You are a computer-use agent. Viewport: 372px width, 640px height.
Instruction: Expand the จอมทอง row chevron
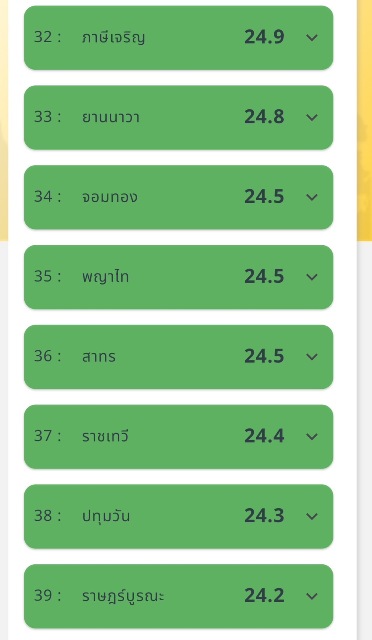[x=312, y=197]
